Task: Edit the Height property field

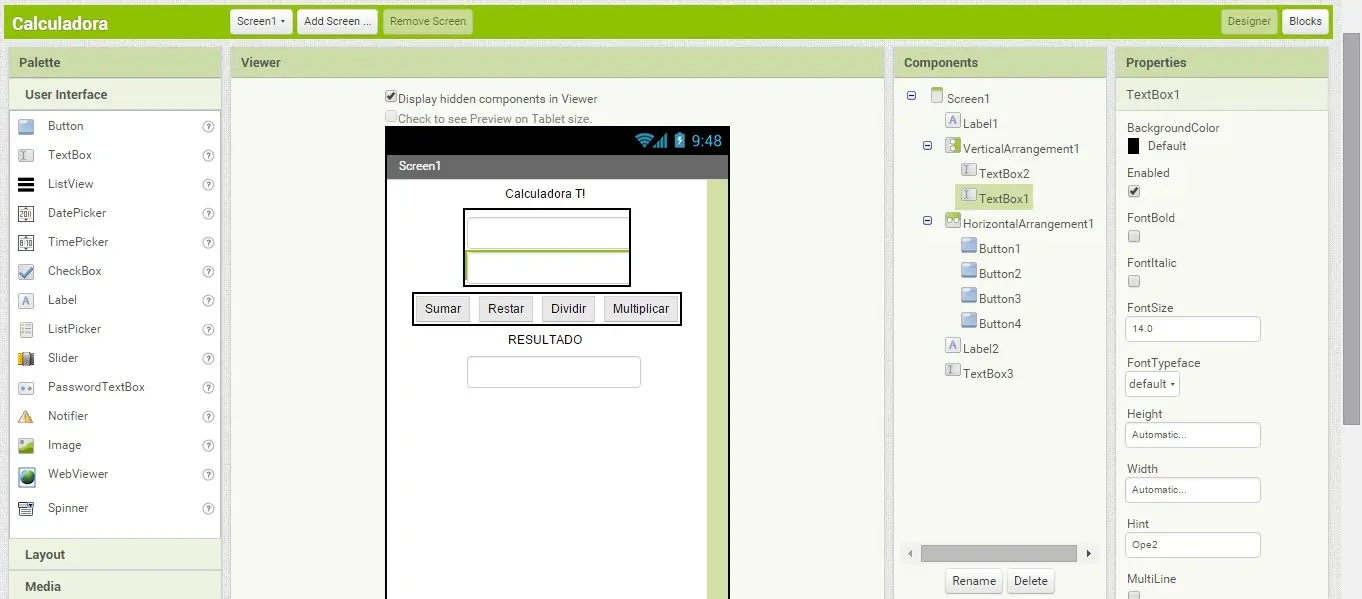Action: click(x=1193, y=435)
